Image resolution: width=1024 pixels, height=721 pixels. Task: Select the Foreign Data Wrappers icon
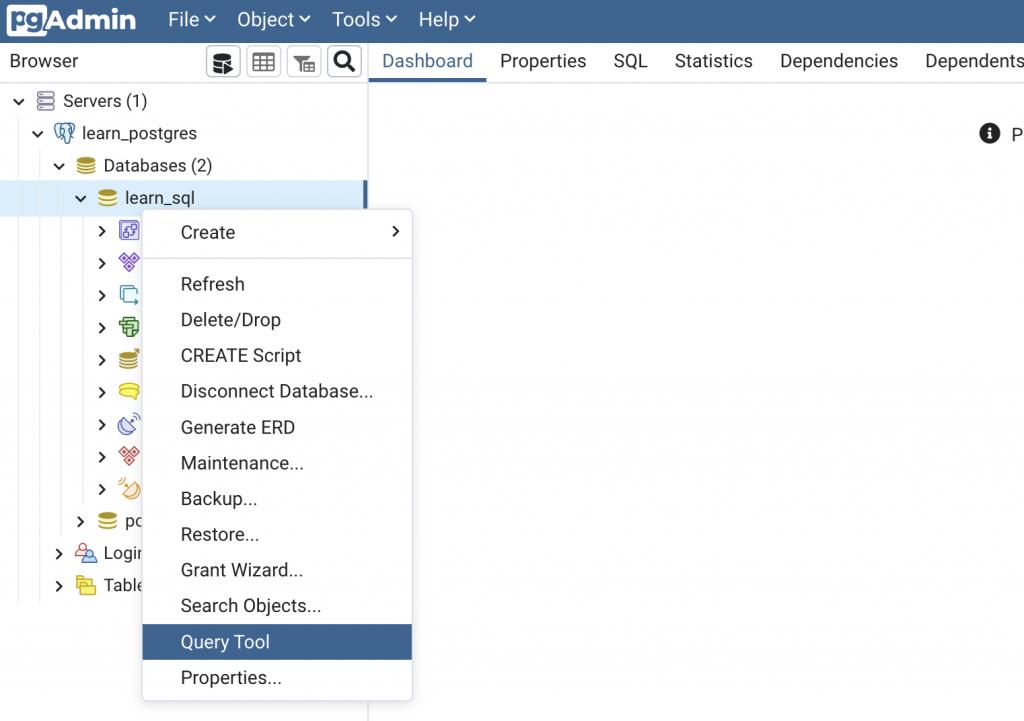(x=129, y=359)
